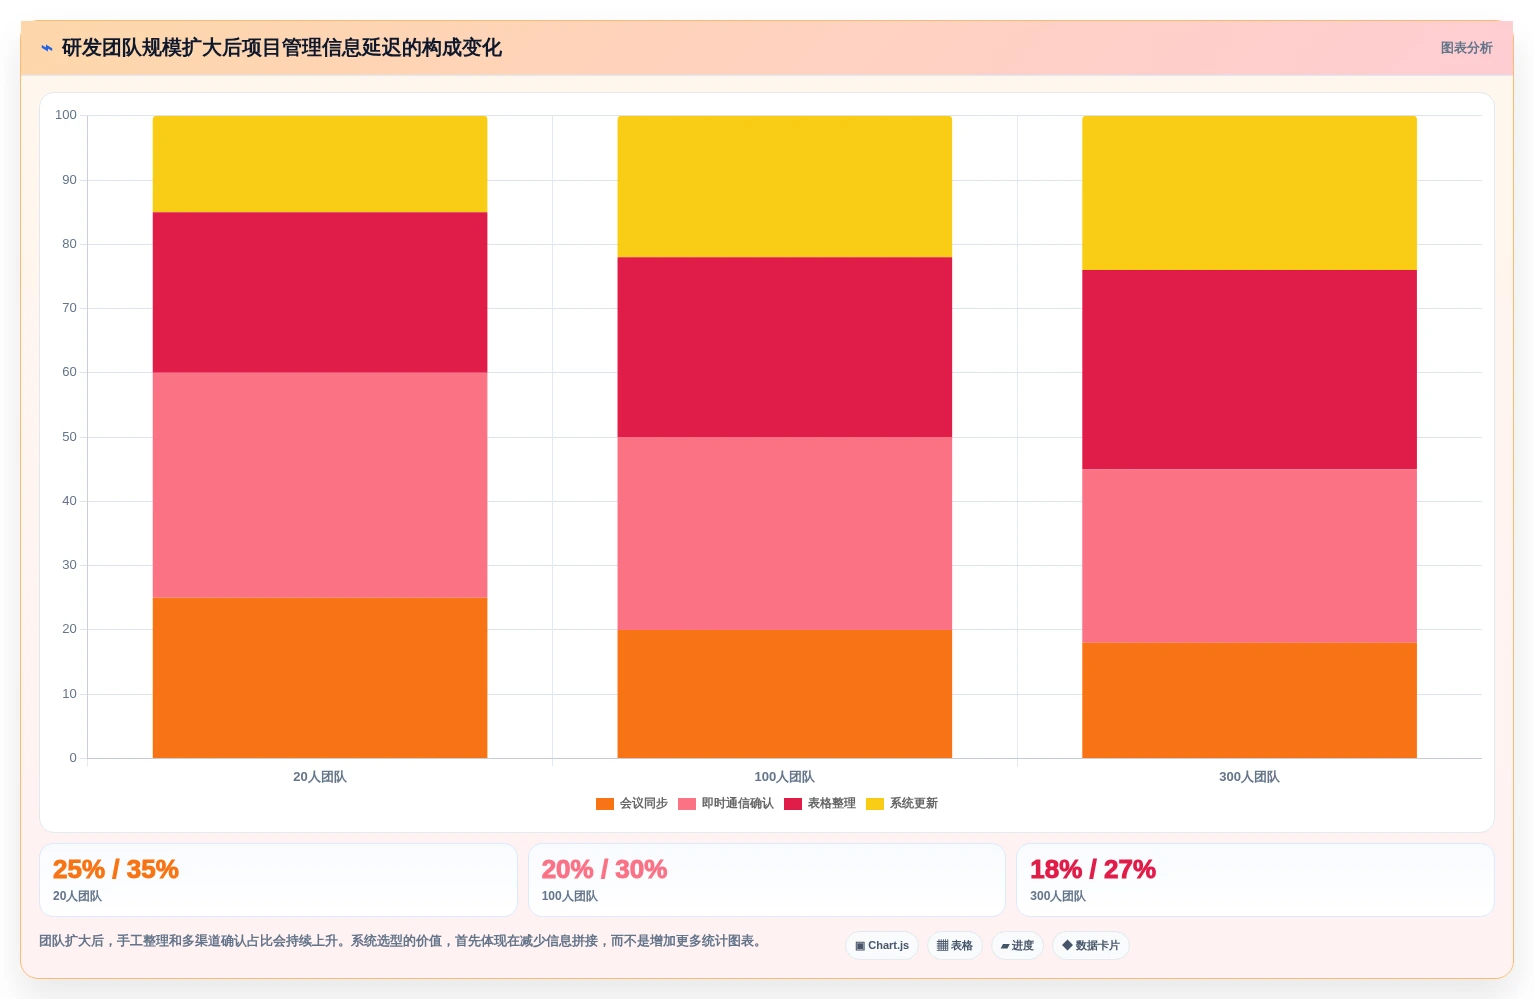Image resolution: width=1534 pixels, height=999 pixels.
Task: Click the 表格整理 legend label
Action: click(832, 804)
